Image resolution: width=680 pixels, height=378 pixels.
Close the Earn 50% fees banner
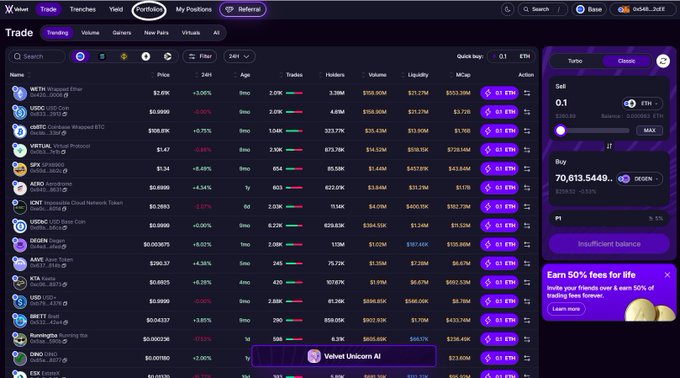click(x=667, y=275)
